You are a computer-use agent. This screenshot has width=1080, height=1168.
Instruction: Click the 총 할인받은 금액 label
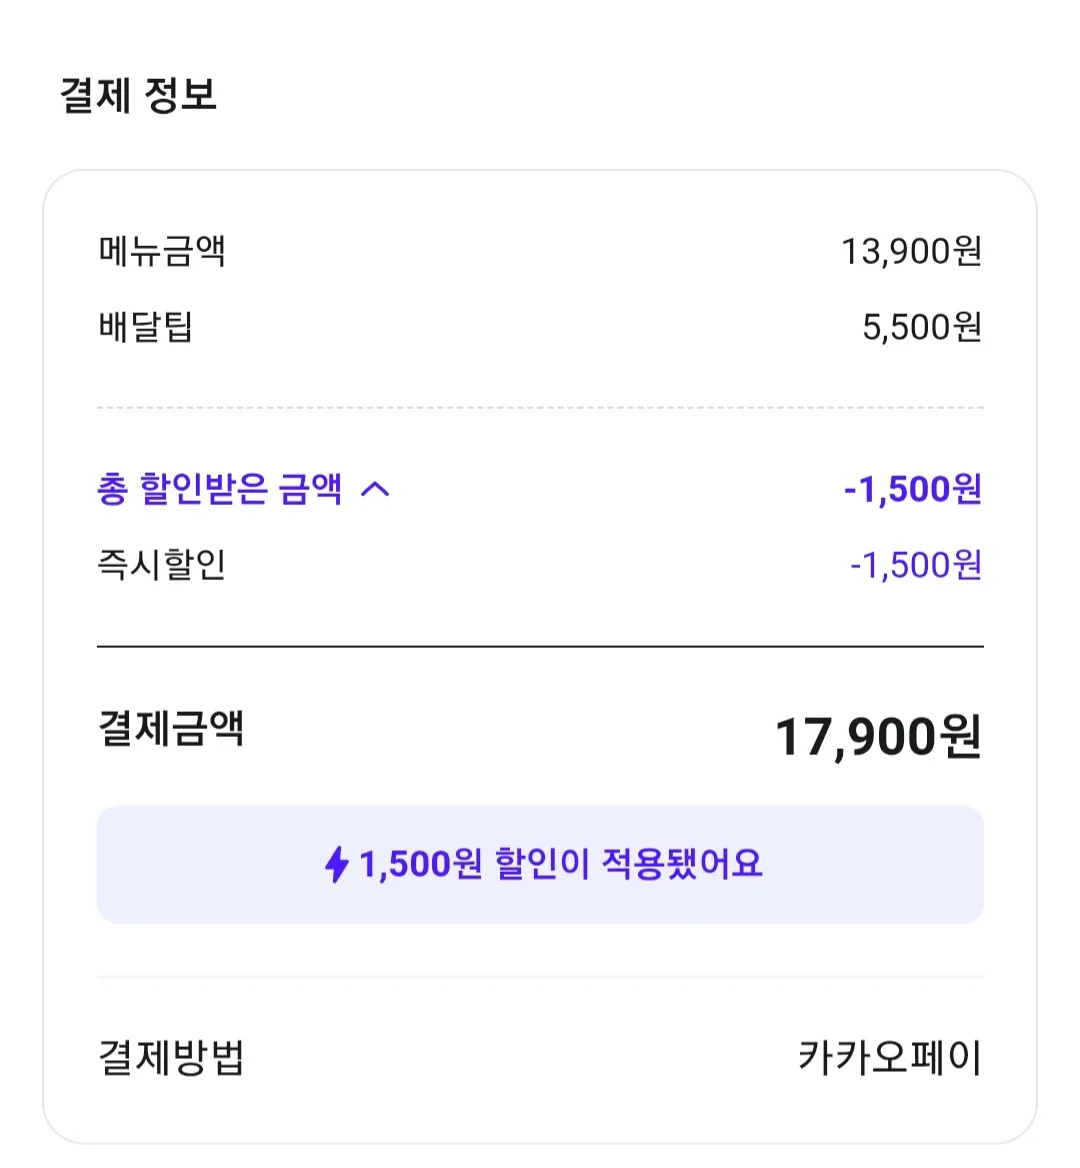point(220,489)
